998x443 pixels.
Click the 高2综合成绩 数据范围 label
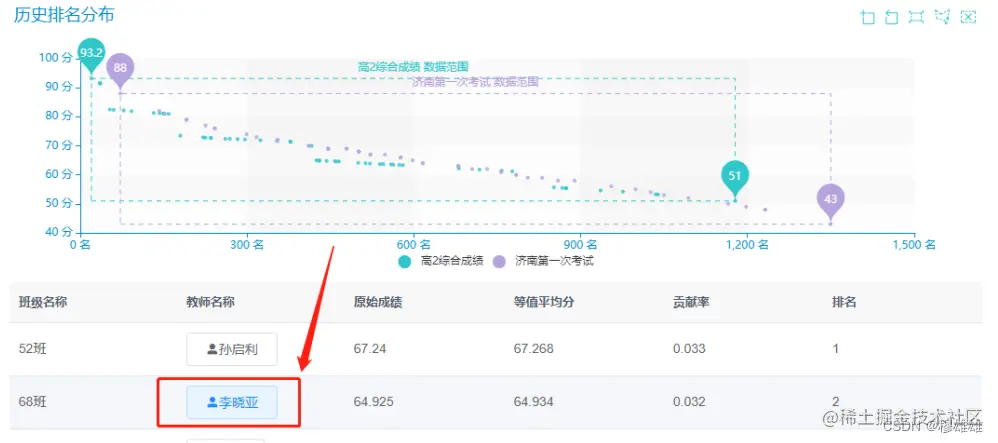coord(413,67)
